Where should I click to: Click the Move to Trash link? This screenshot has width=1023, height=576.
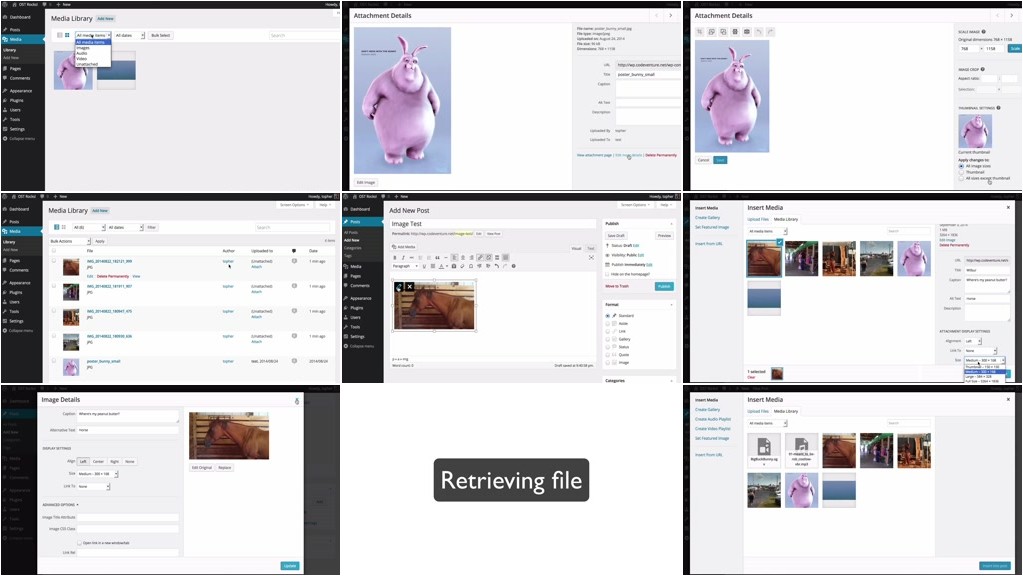pos(617,286)
